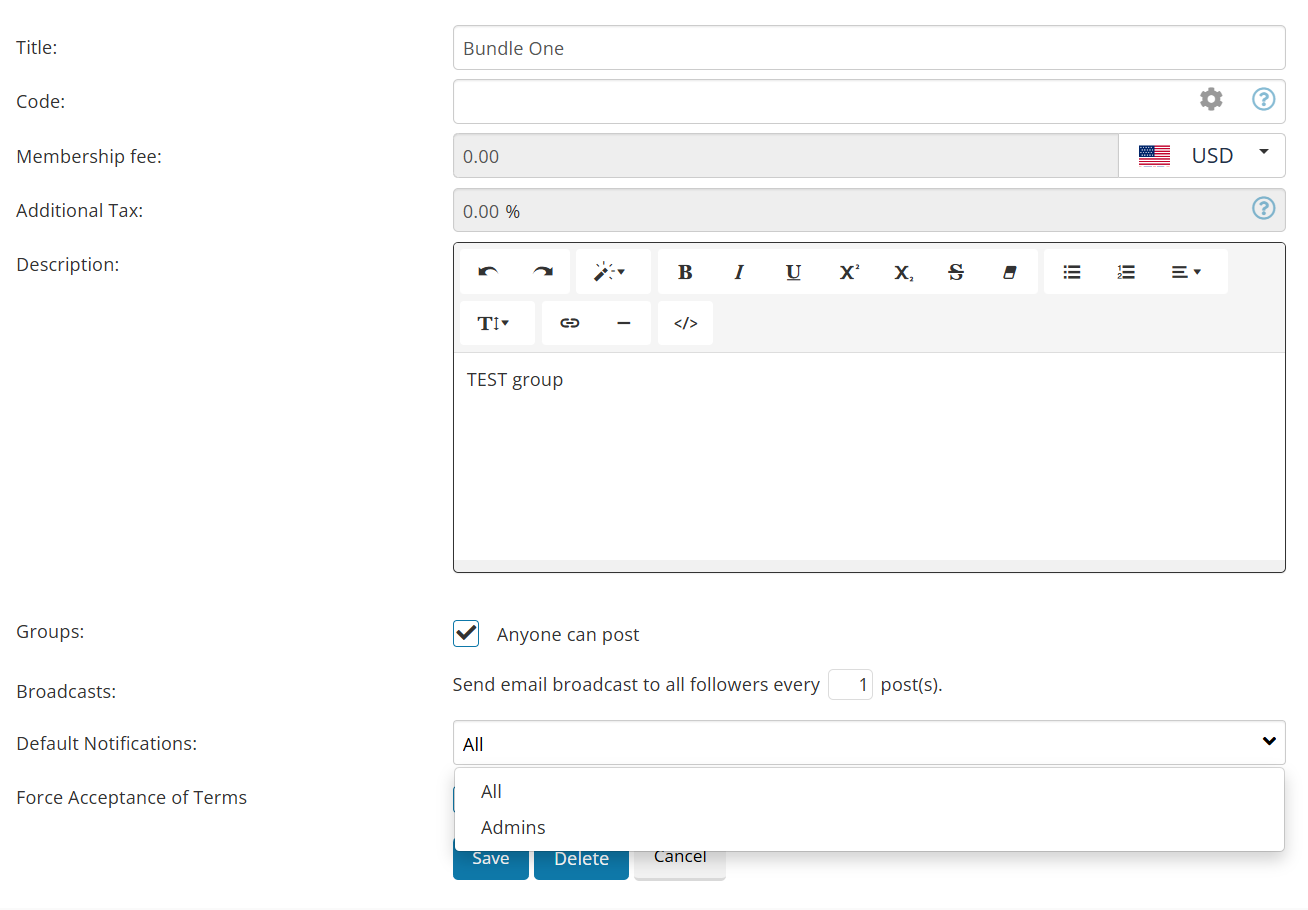Click the Code field gear icon

pyautogui.click(x=1211, y=99)
